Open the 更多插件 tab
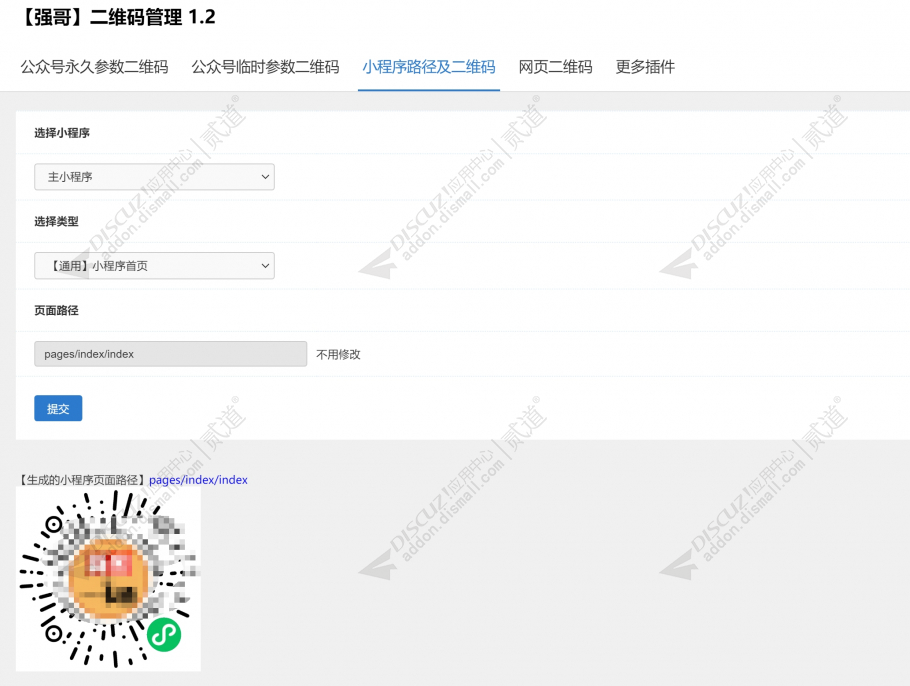The image size is (910, 686). tap(645, 67)
